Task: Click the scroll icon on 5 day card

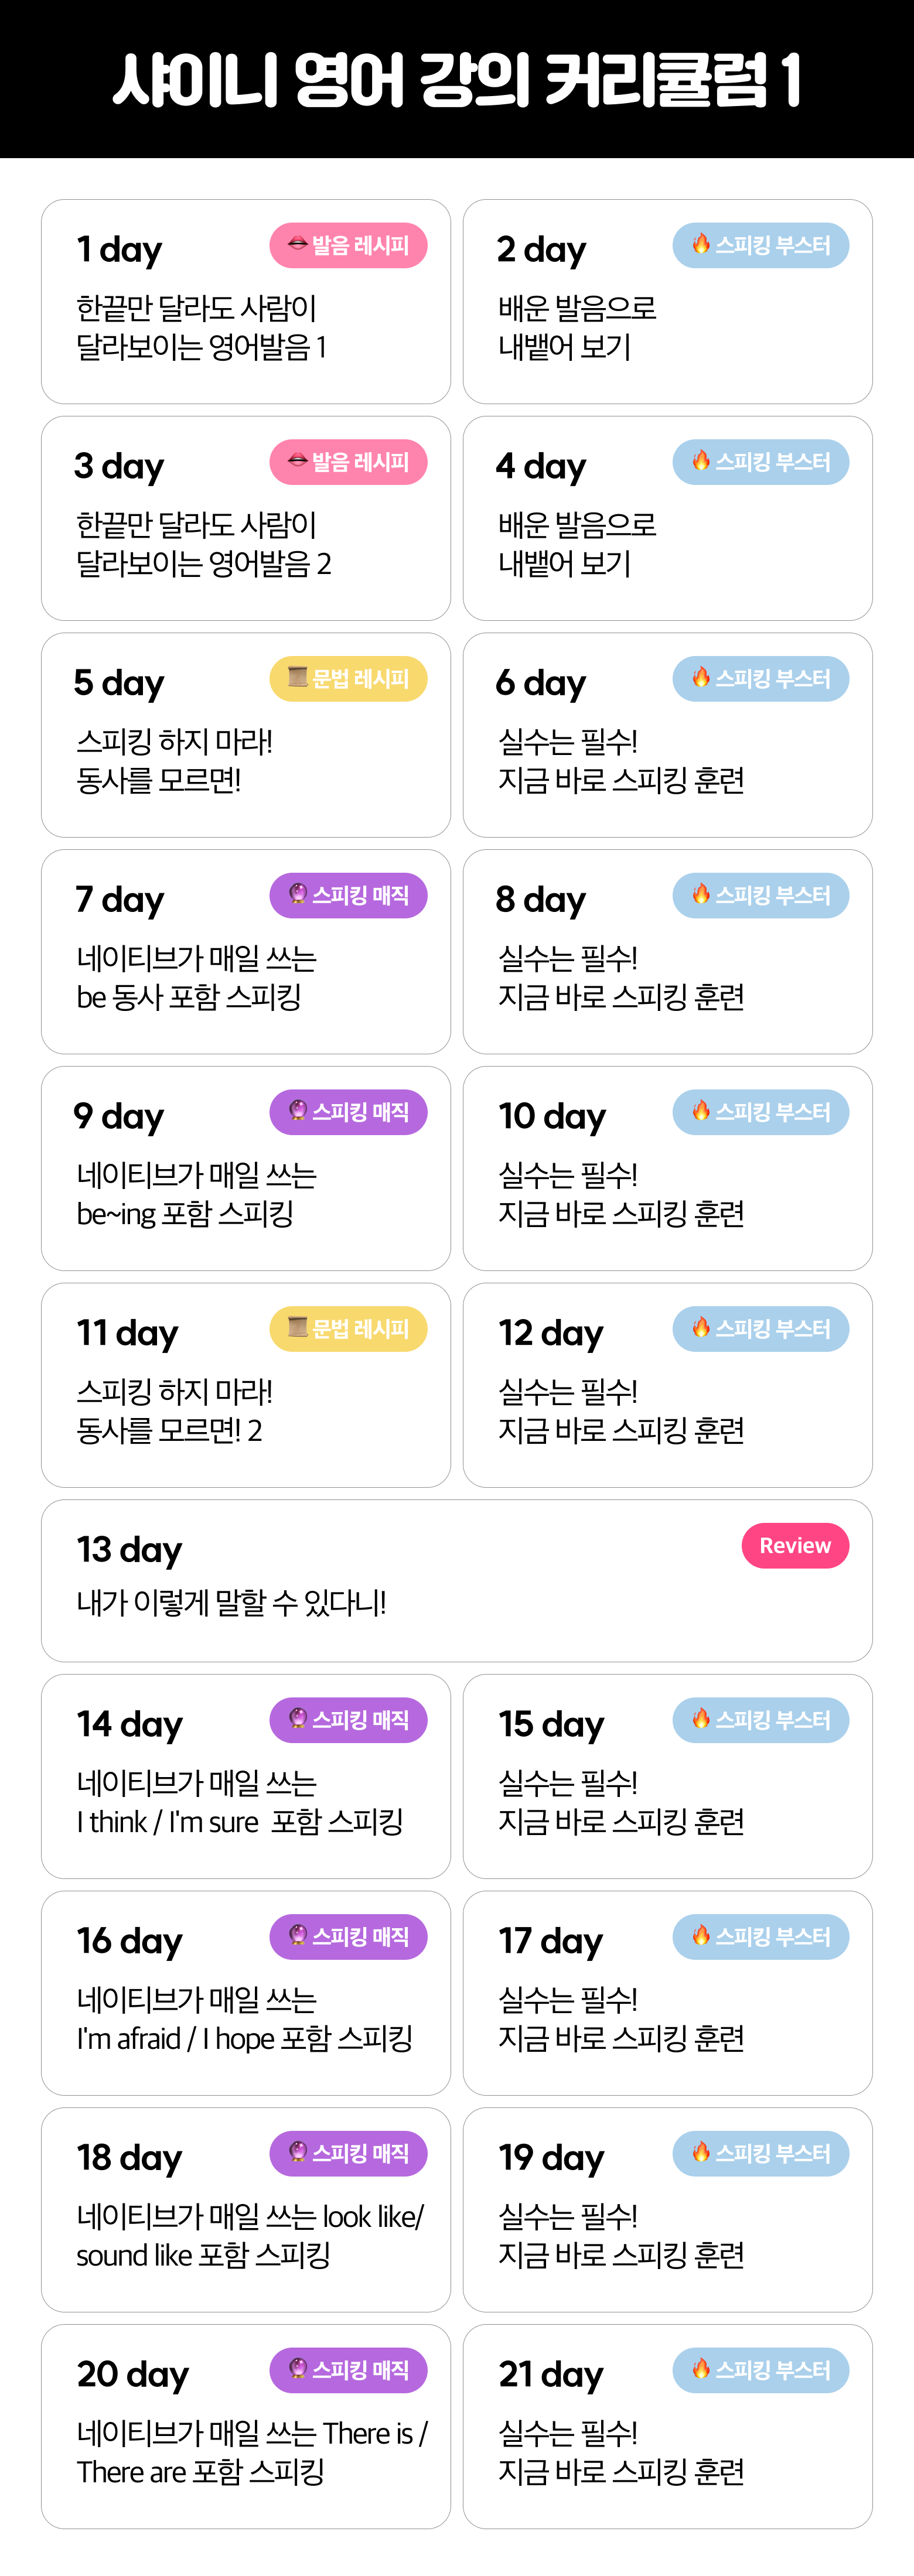Action: pos(297,677)
